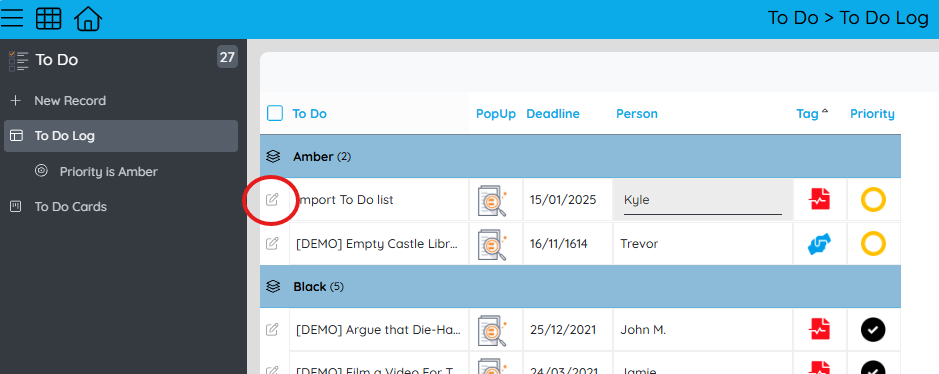The height and width of the screenshot is (374, 939).
Task: Click the red tag icon in Kyle row
Action: click(x=820, y=199)
